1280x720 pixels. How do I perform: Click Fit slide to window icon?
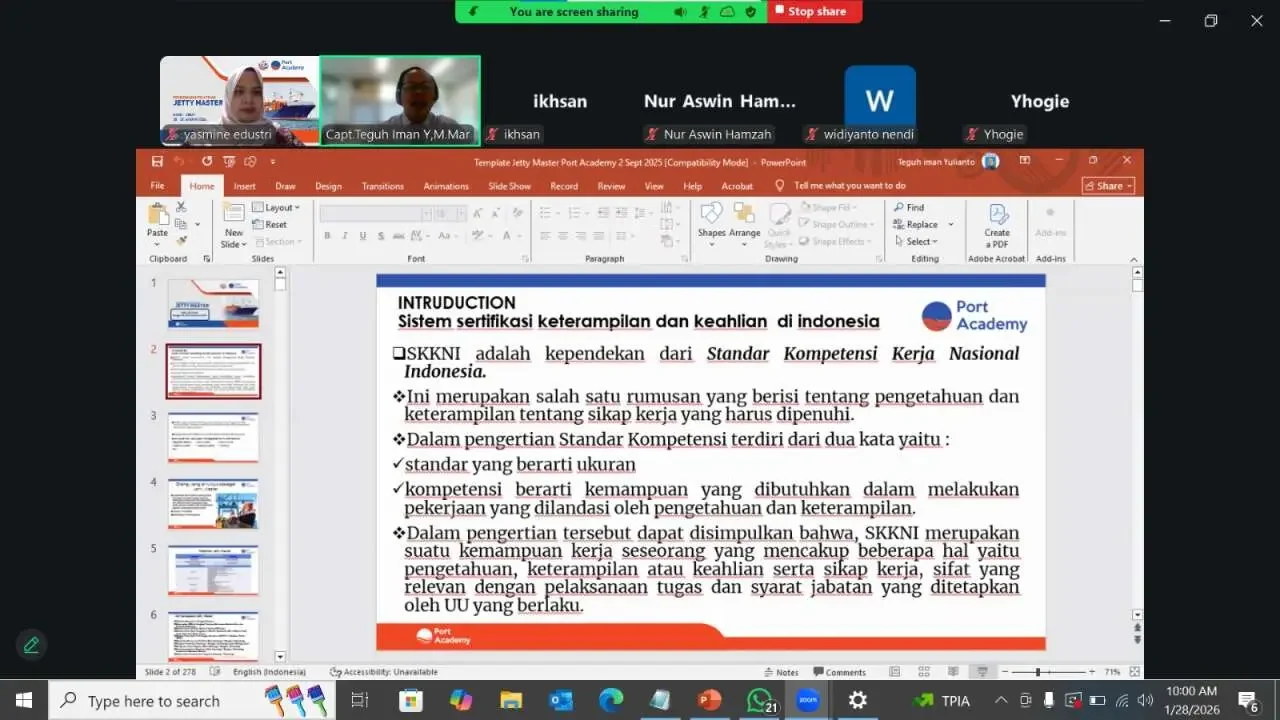click(1135, 672)
